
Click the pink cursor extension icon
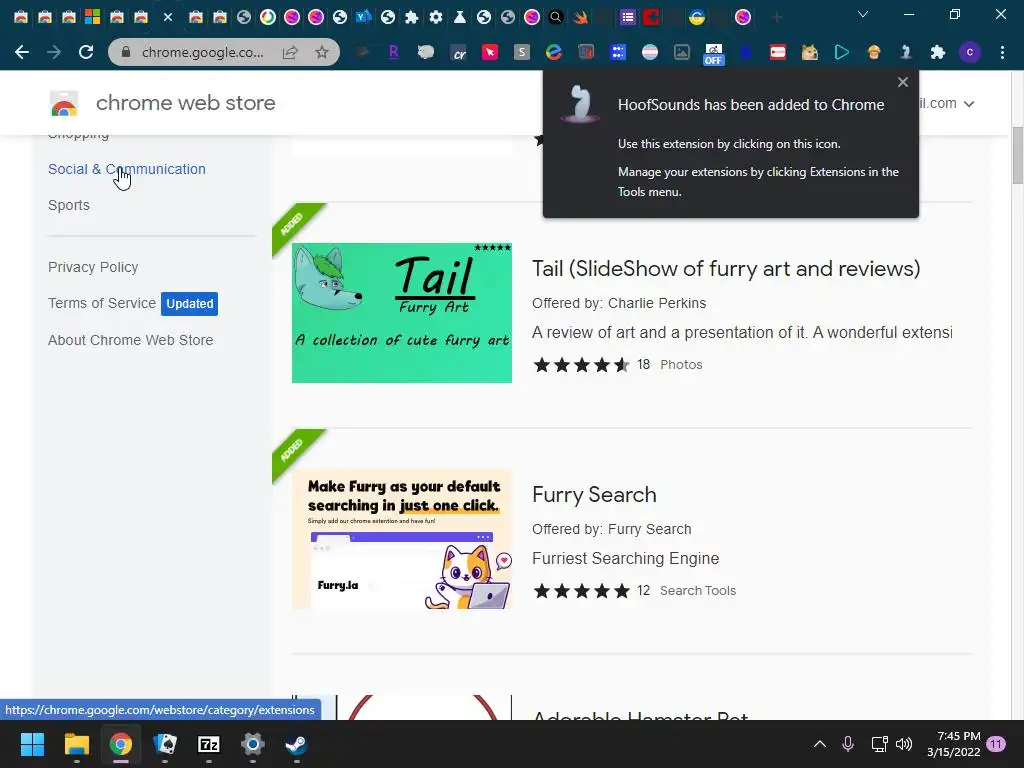click(490, 52)
